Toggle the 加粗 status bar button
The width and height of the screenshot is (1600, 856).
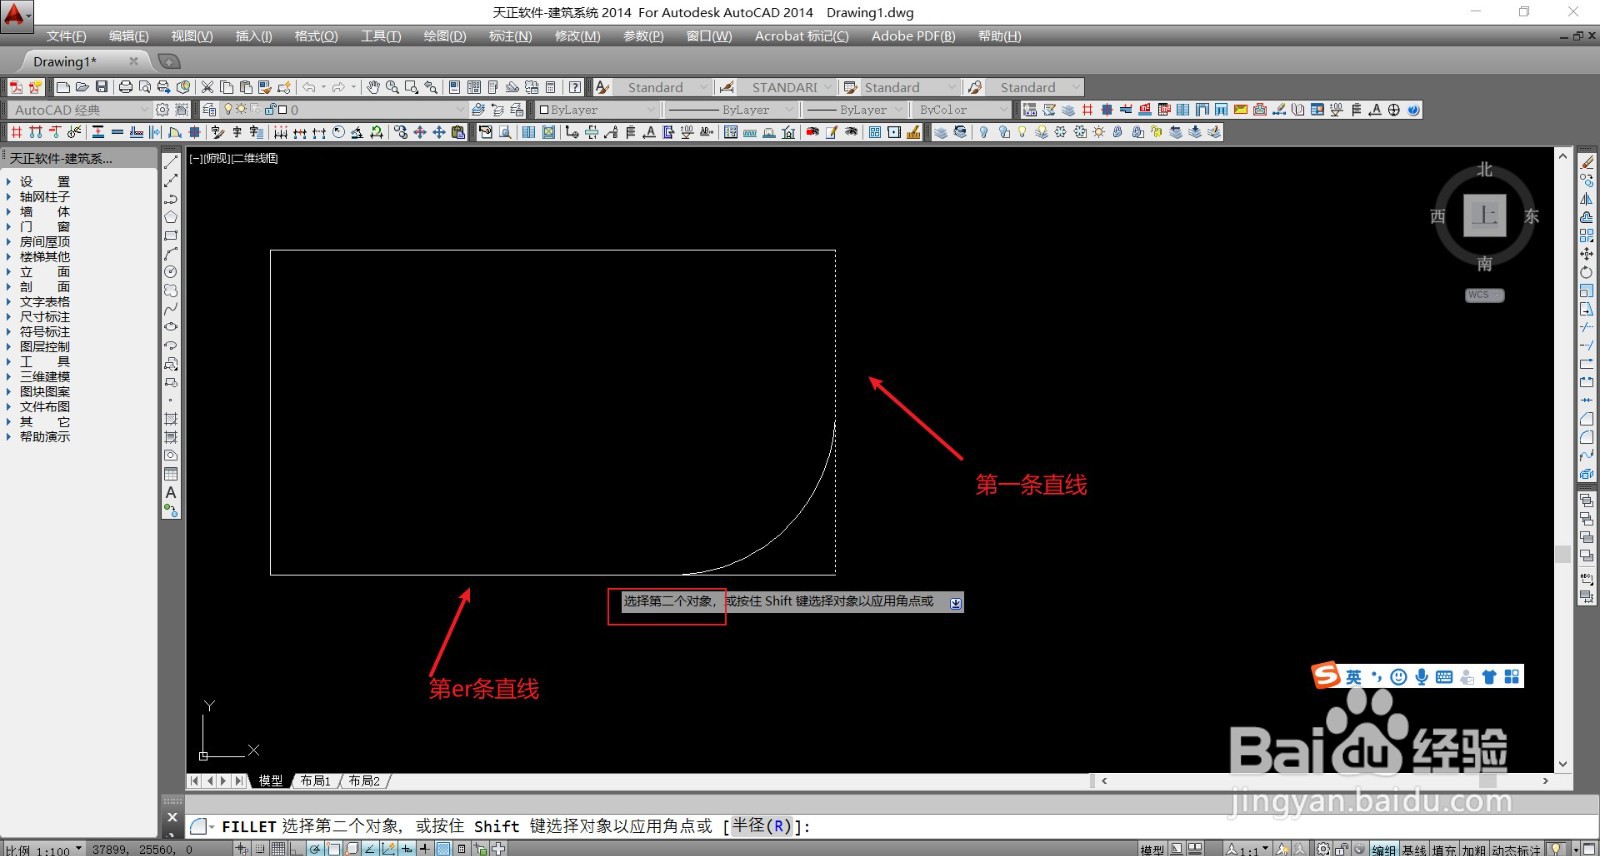click(x=1474, y=849)
